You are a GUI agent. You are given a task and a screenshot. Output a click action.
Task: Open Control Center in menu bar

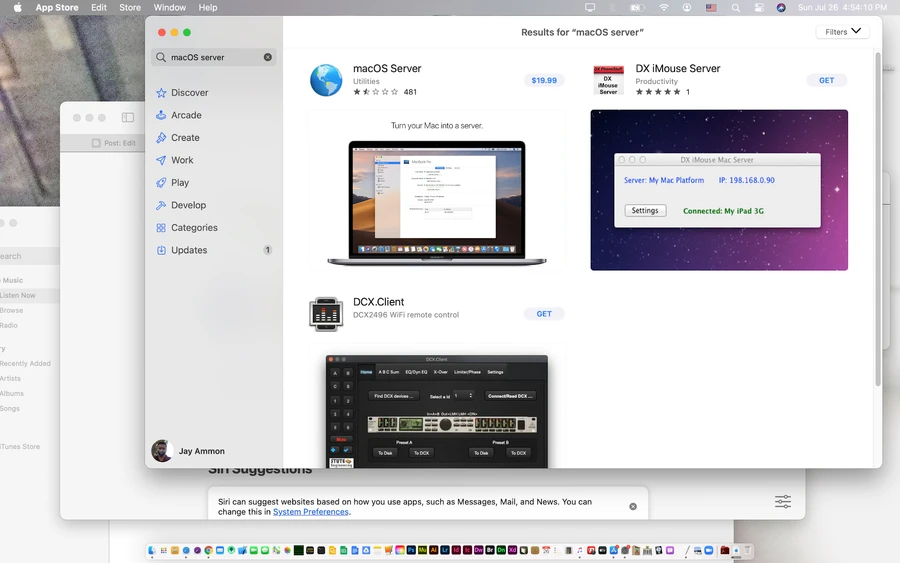(759, 7)
